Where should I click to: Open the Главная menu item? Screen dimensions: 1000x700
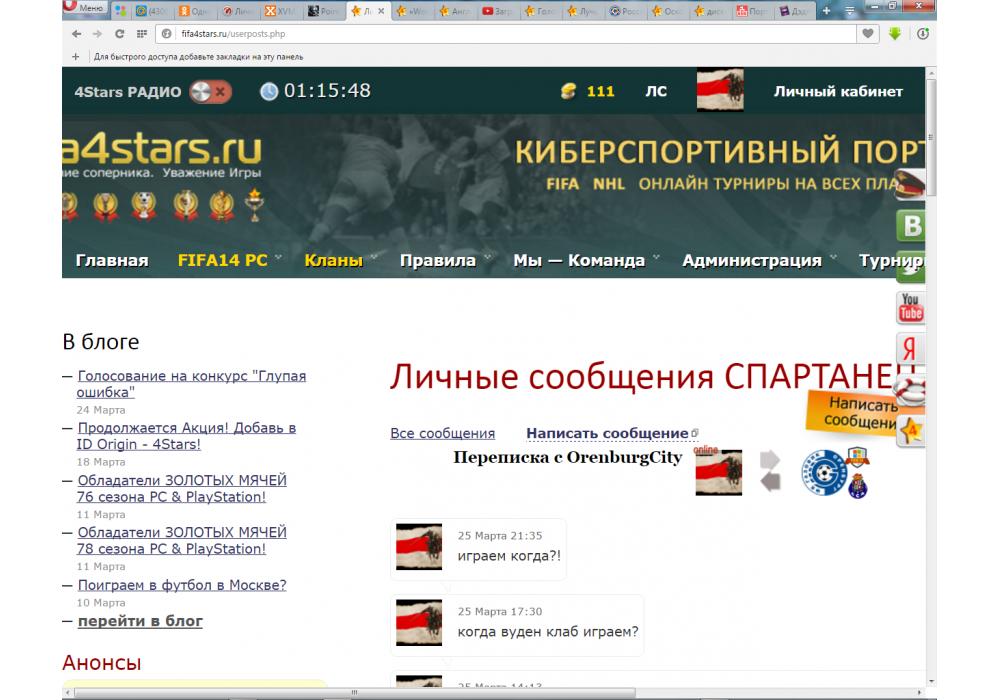(112, 260)
